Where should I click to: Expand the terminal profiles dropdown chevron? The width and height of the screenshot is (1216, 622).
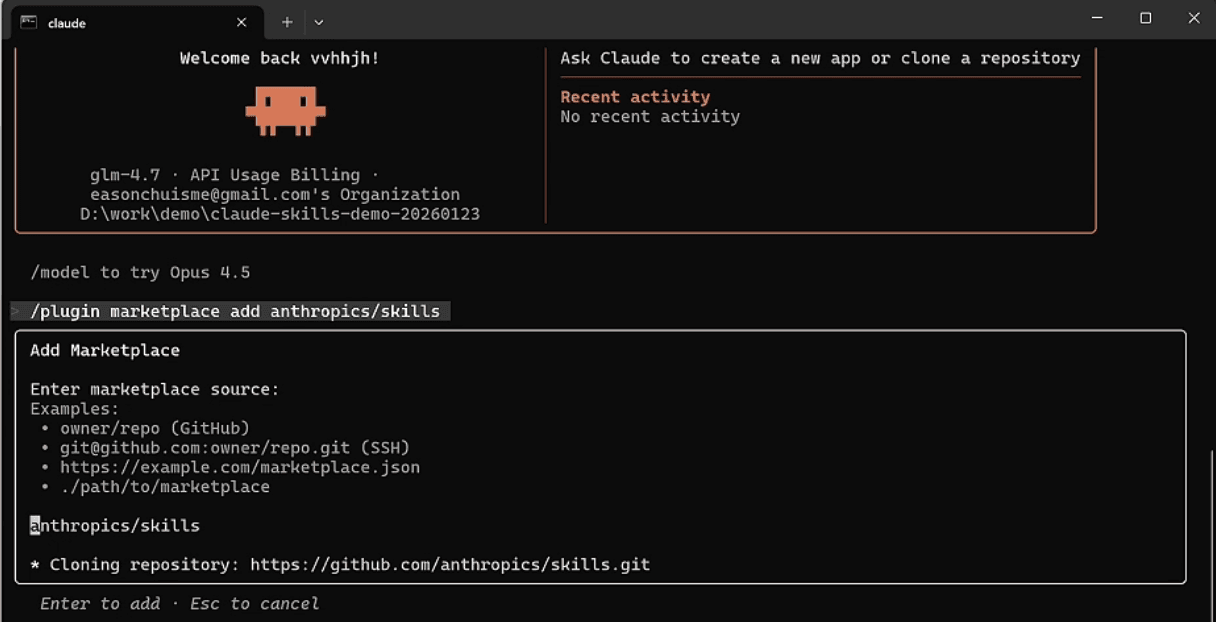pyautogui.click(x=318, y=22)
